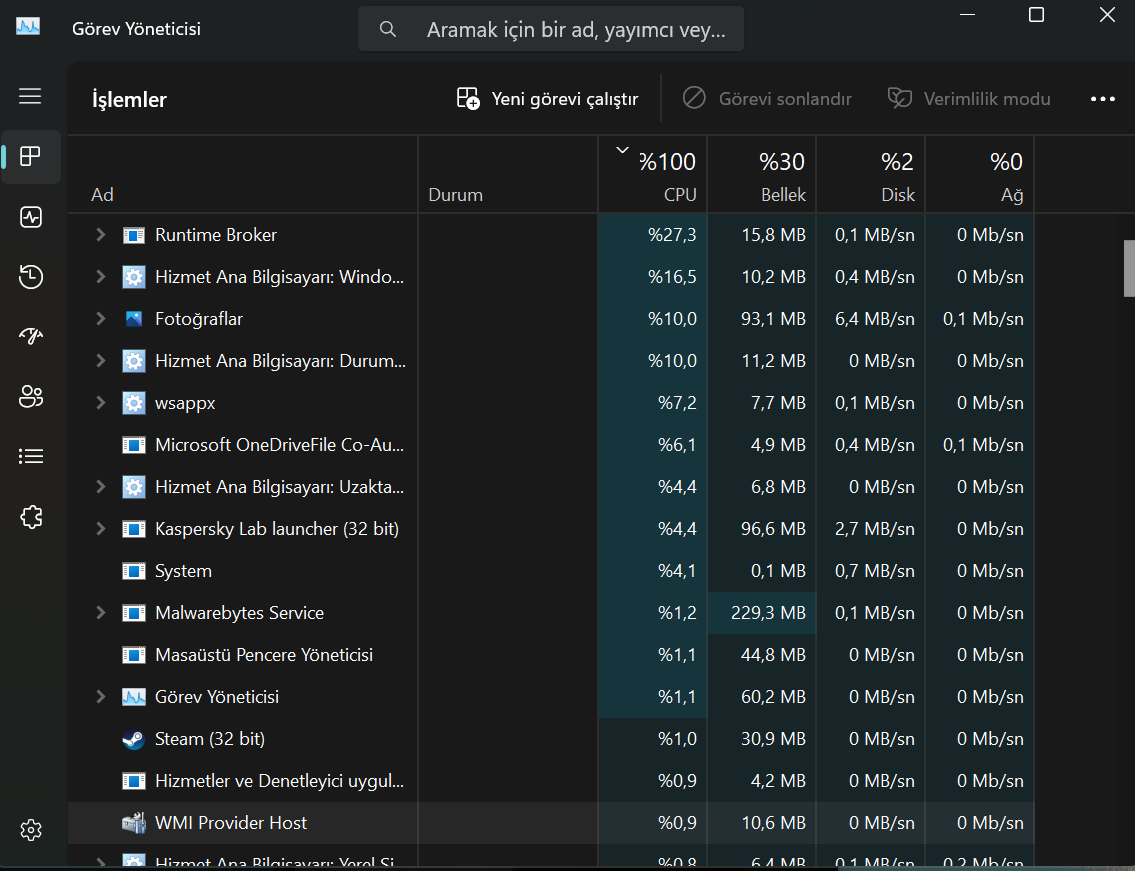
Task: Click the vertical scrollbar thumb
Action: pos(1128,269)
